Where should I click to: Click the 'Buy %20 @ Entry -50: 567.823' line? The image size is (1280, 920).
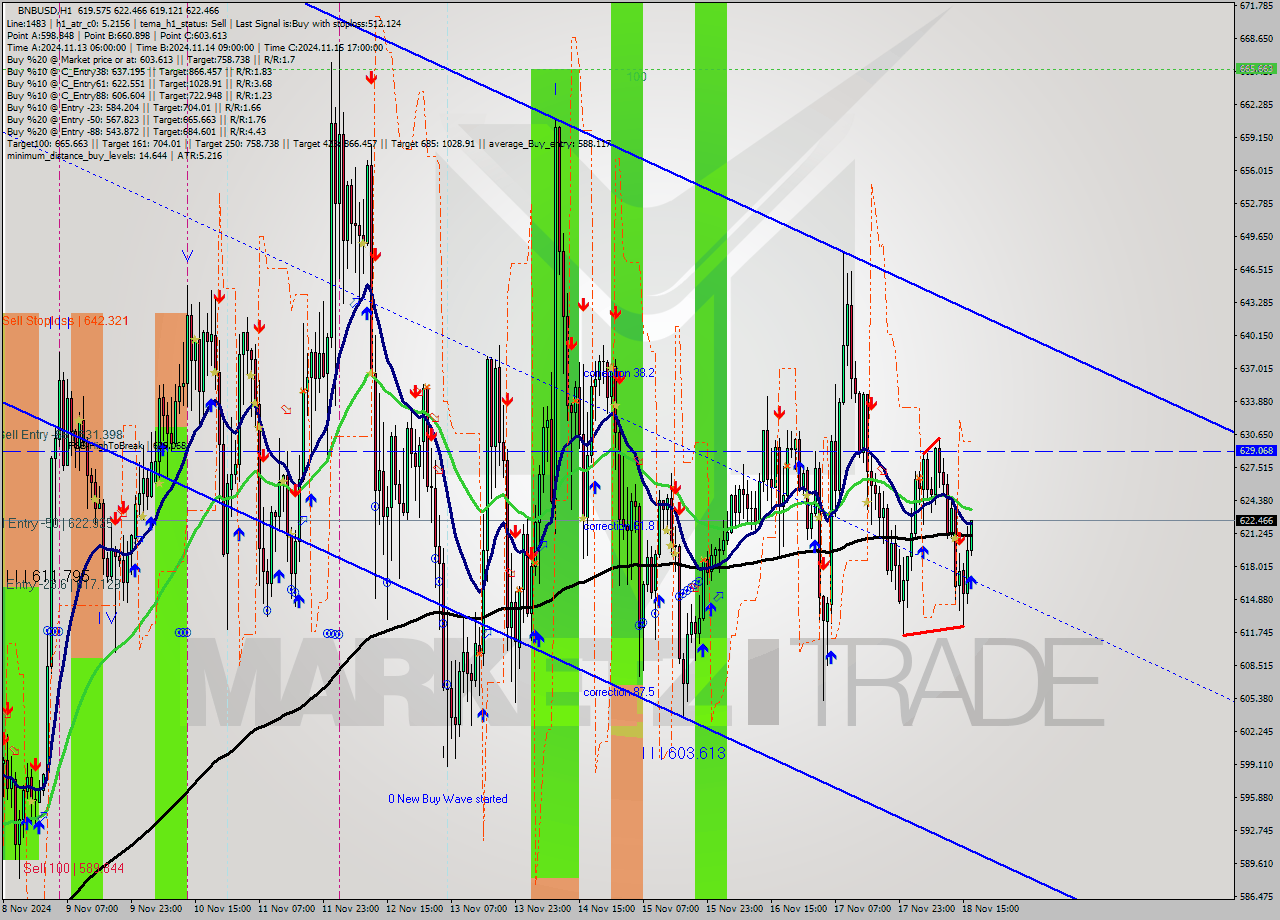click(136, 119)
